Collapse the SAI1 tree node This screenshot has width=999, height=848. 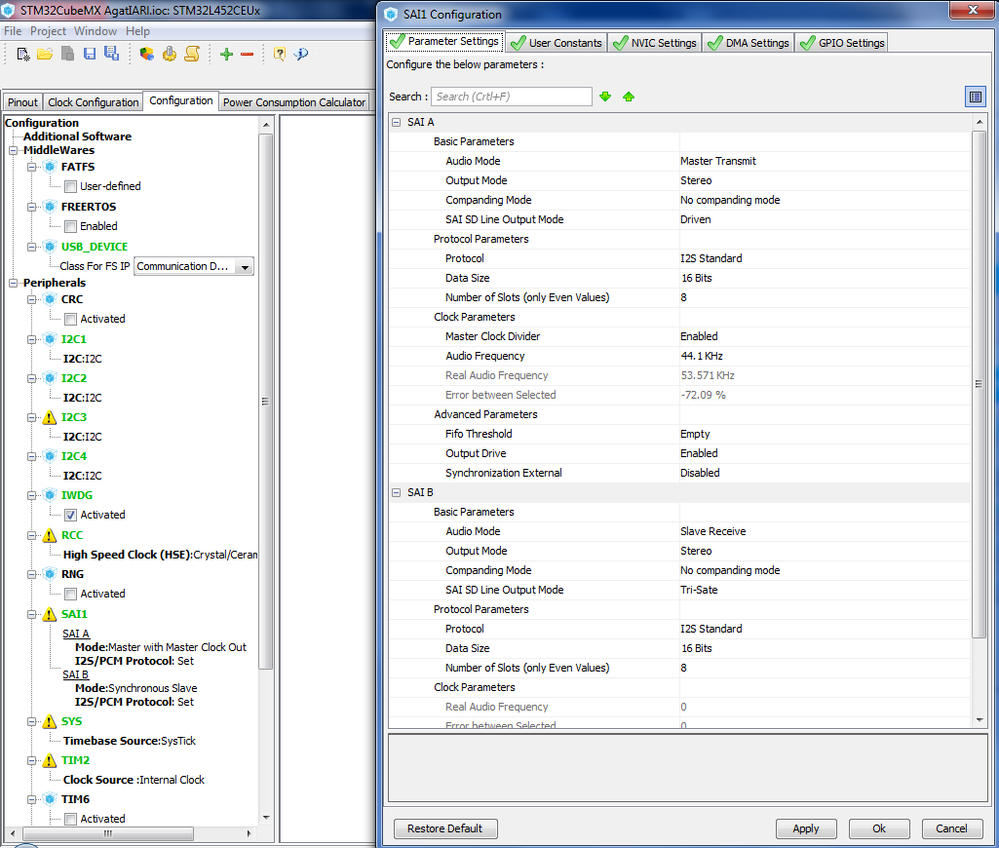point(31,615)
